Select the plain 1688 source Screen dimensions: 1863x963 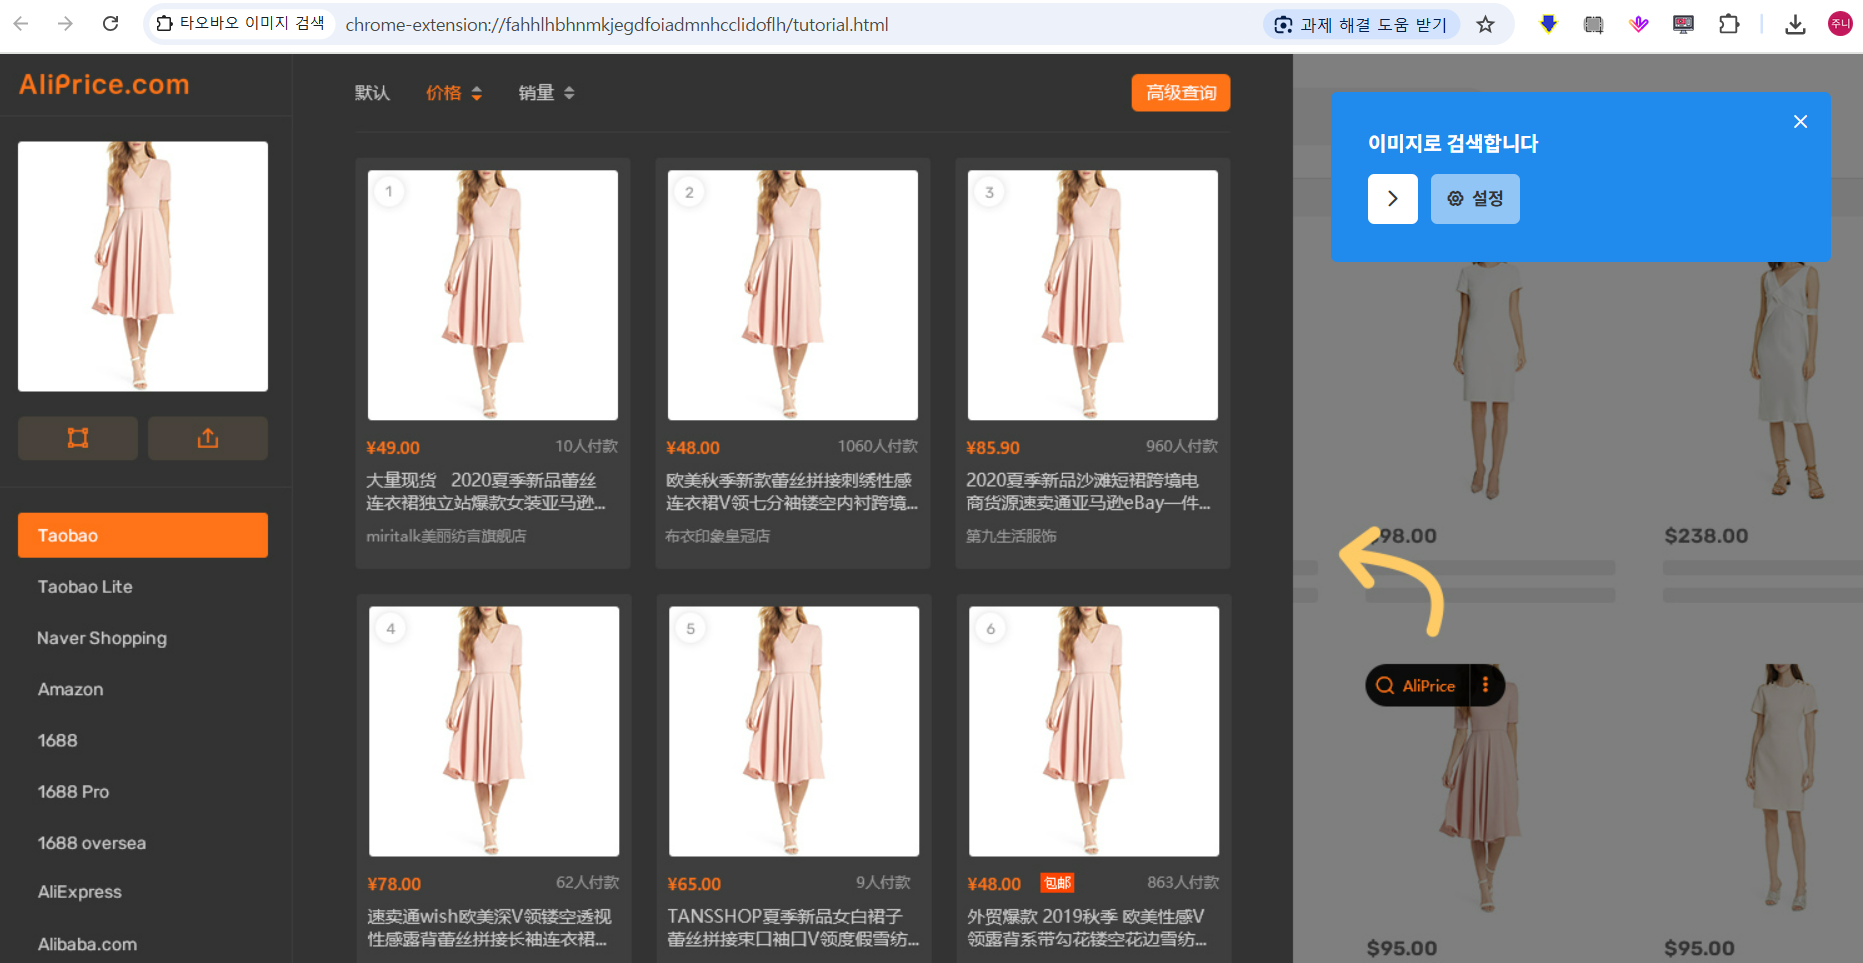click(x=57, y=740)
